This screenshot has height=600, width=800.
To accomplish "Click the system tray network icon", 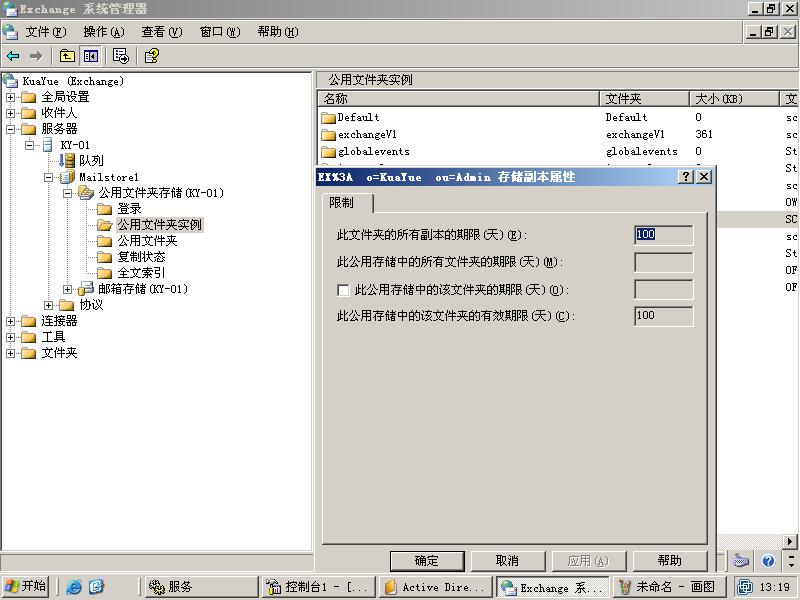I will tap(745, 587).
